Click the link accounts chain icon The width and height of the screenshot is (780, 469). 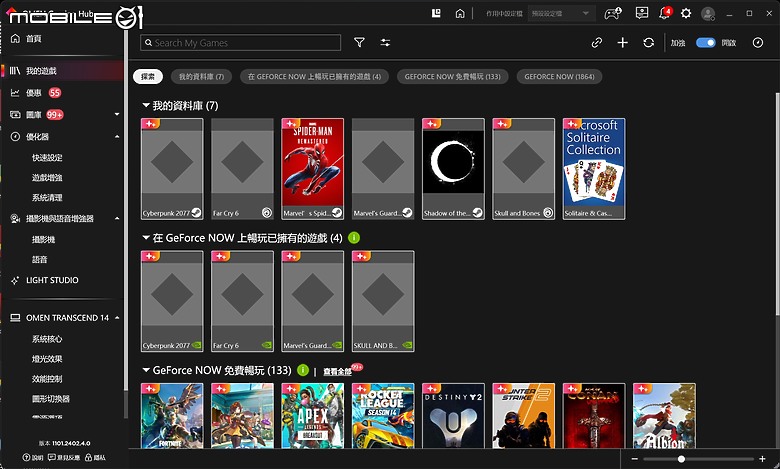click(596, 43)
